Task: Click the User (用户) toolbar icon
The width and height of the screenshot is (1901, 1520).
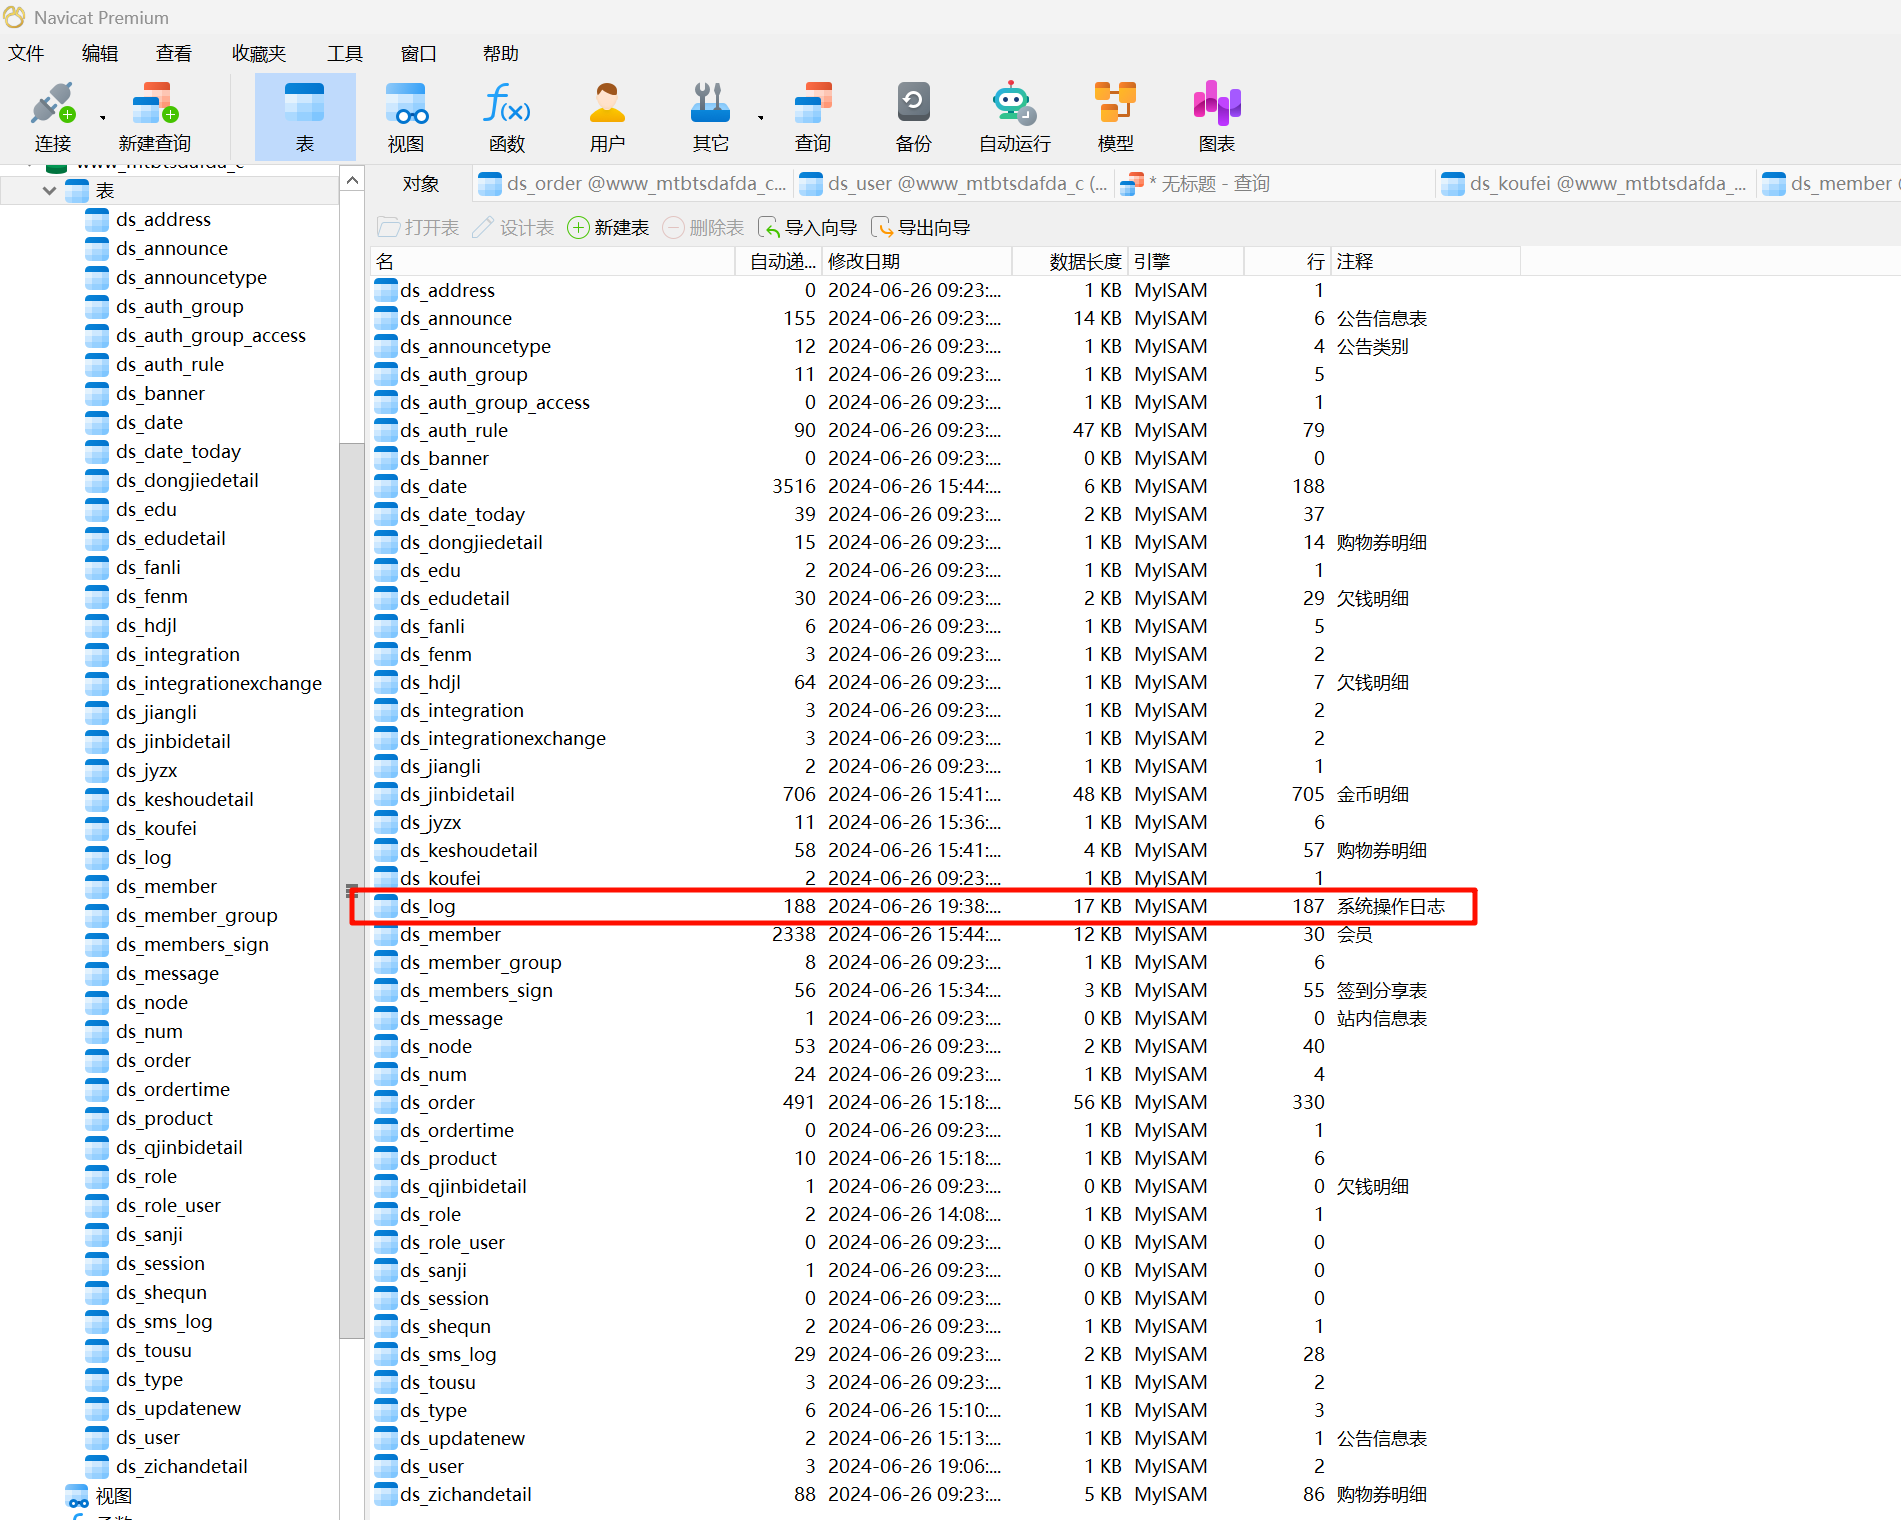Action: click(x=607, y=117)
